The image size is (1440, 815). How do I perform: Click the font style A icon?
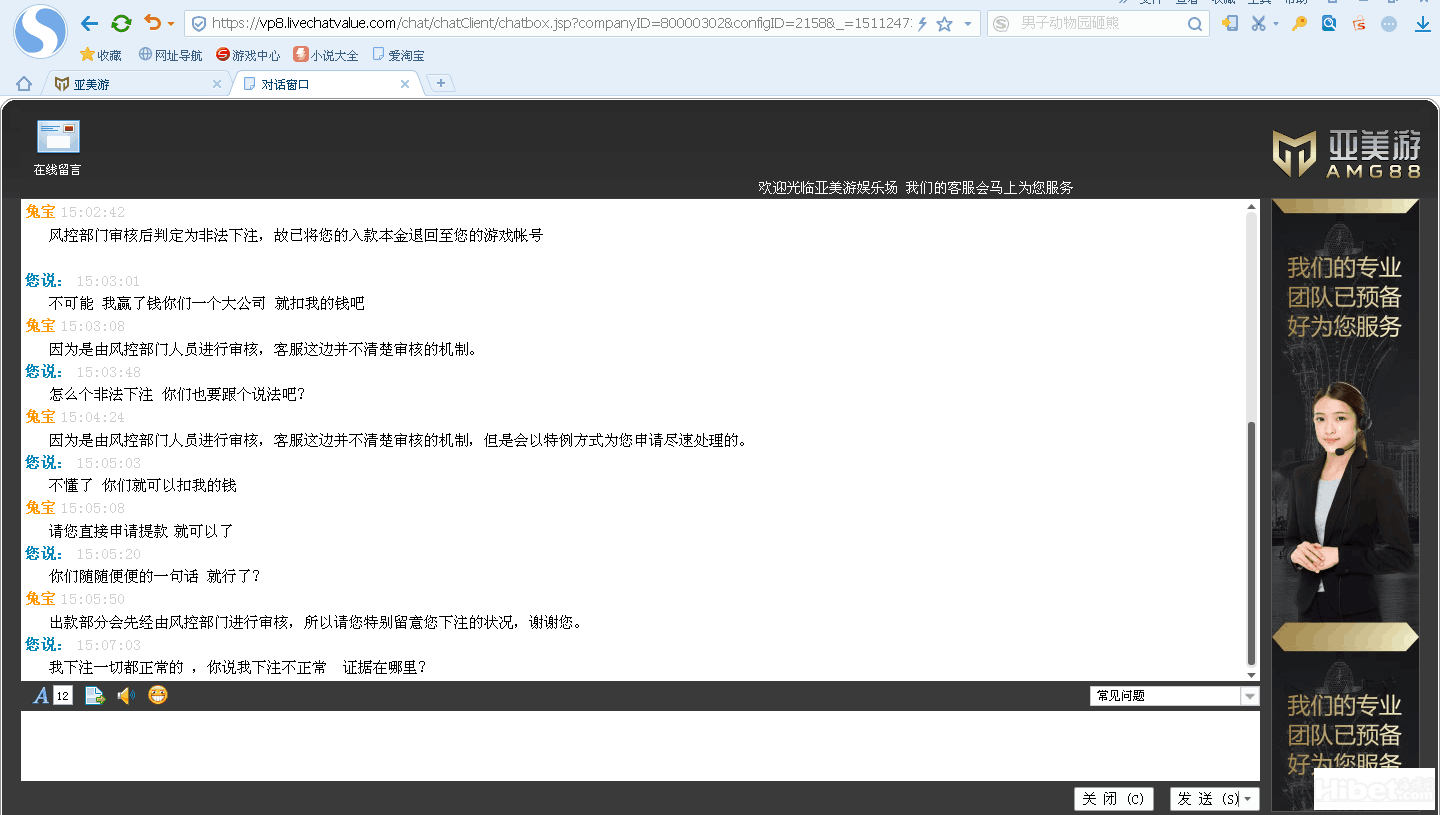tap(41, 695)
